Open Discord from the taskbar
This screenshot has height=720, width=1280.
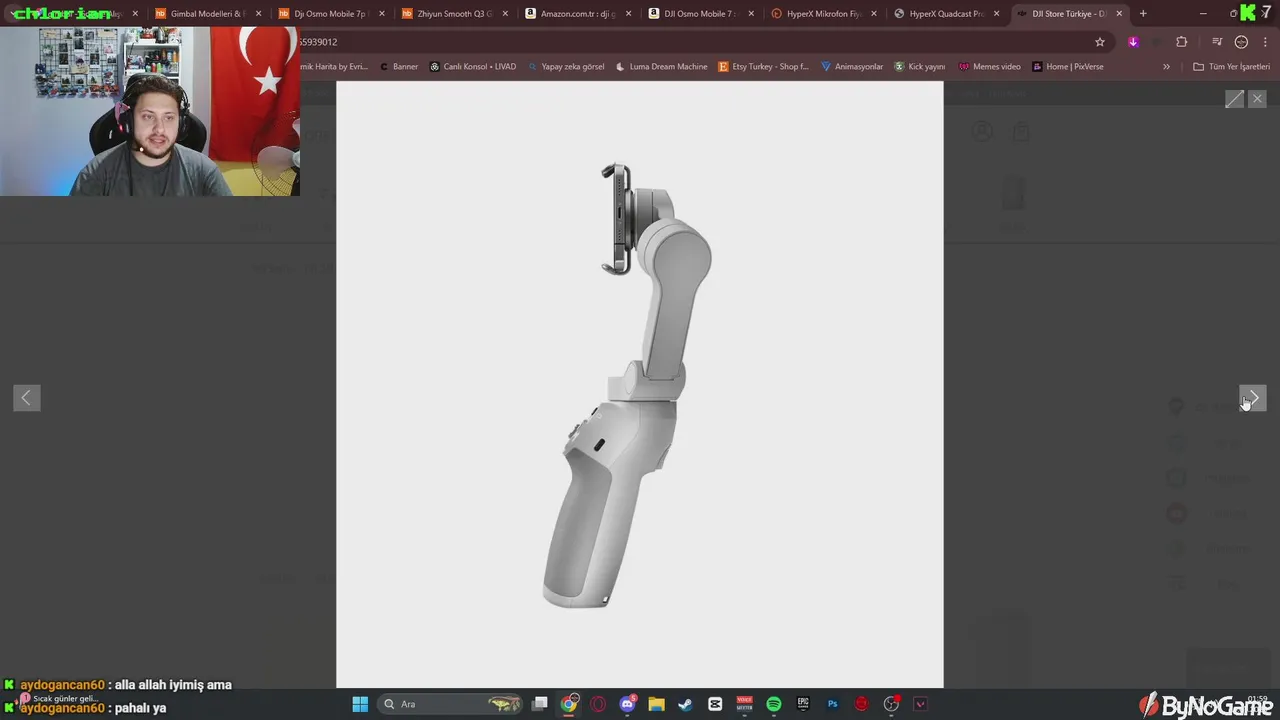pyautogui.click(x=627, y=704)
